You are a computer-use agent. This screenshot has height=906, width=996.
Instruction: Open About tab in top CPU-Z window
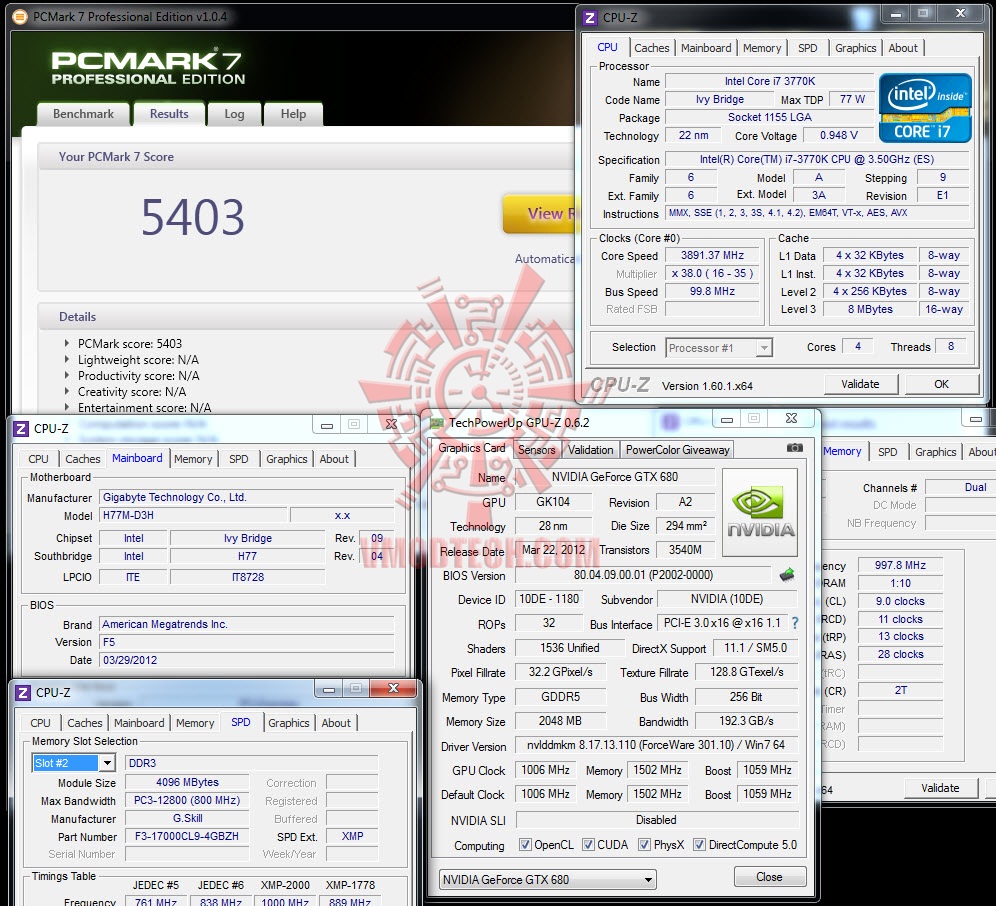click(903, 48)
